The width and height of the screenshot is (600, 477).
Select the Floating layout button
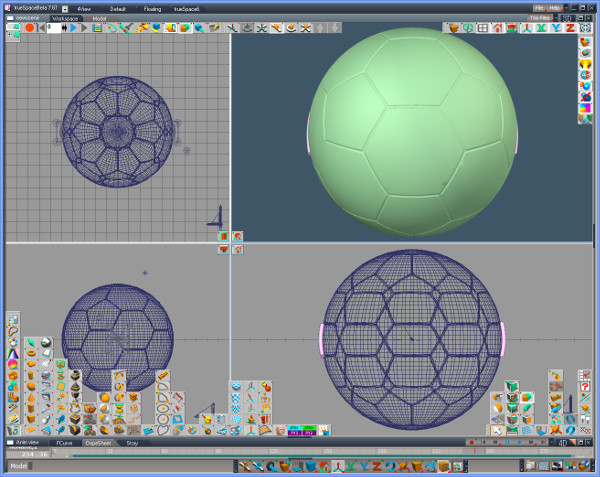coord(152,8)
